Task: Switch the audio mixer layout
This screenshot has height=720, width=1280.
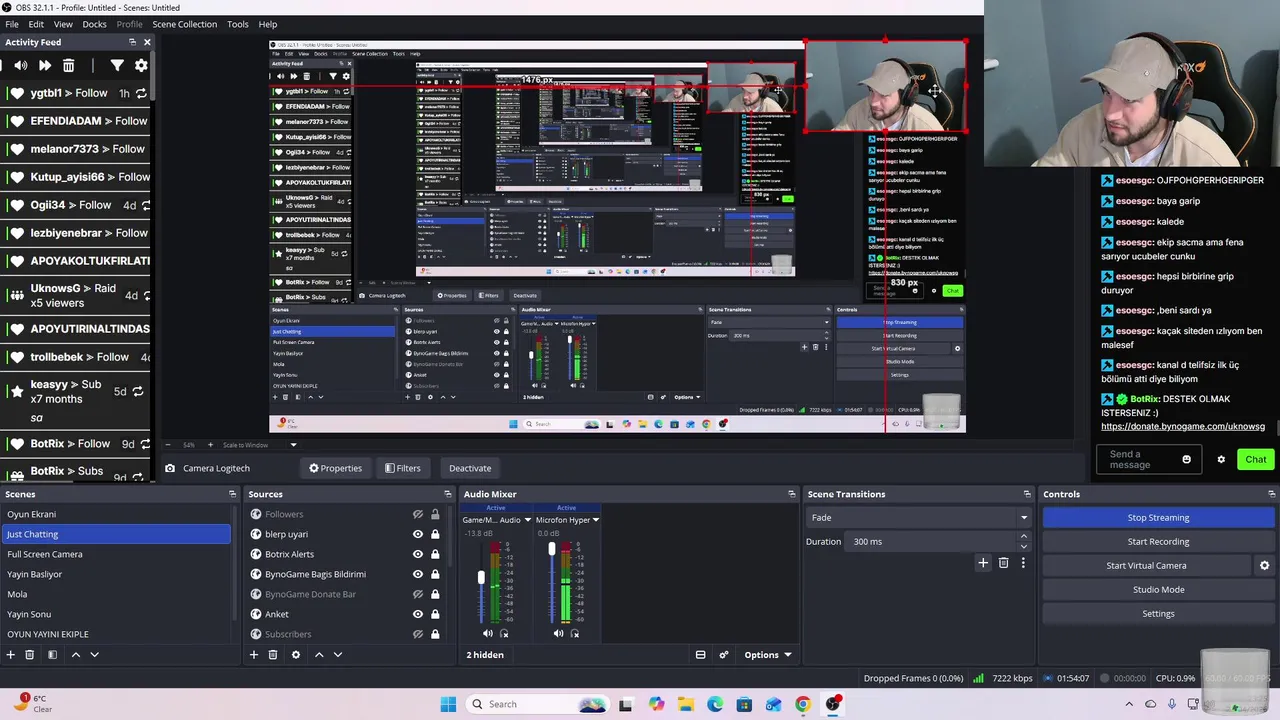Action: [x=700, y=655]
